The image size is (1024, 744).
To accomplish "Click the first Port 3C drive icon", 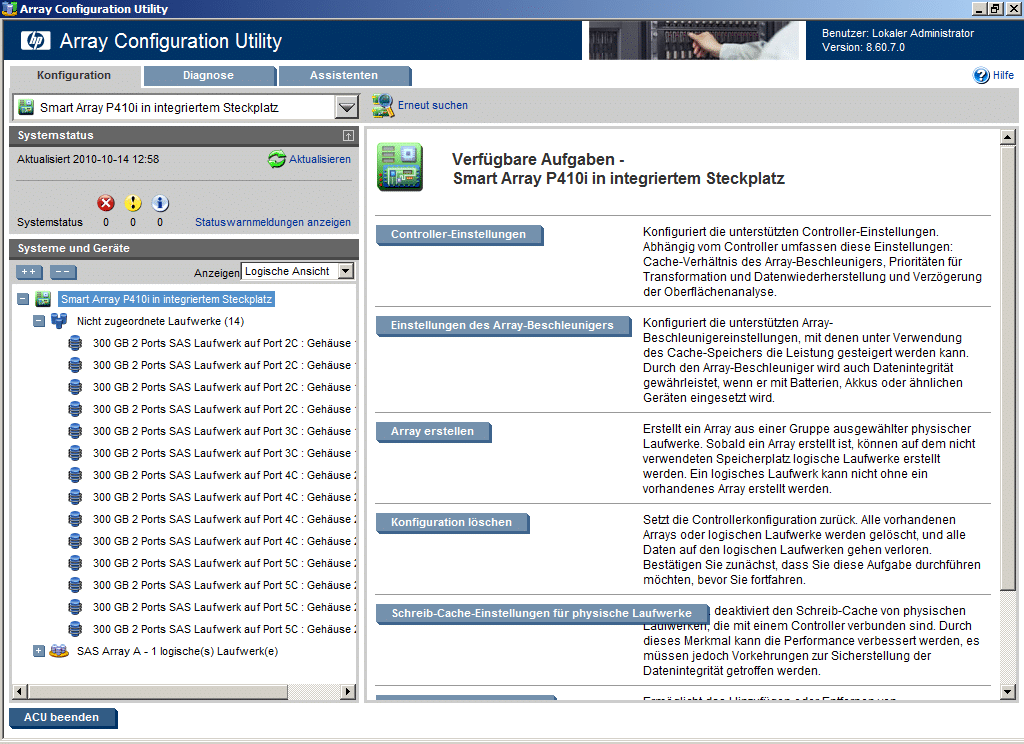I will point(75,431).
